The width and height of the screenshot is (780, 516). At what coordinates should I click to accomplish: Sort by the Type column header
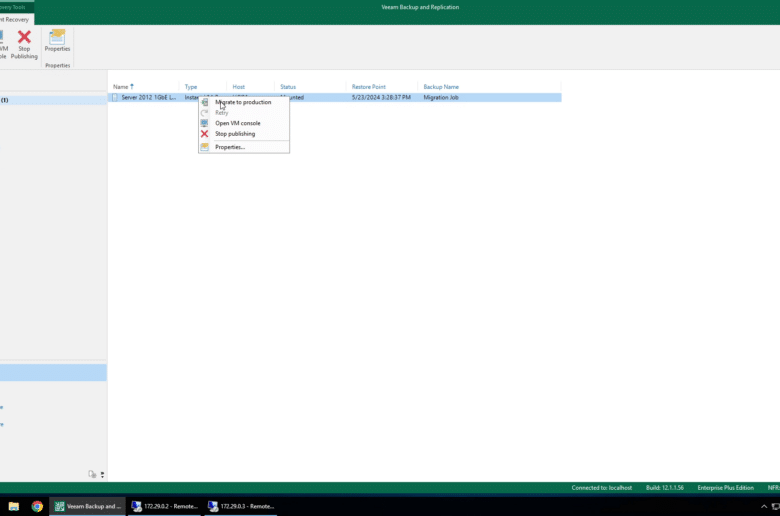point(191,87)
